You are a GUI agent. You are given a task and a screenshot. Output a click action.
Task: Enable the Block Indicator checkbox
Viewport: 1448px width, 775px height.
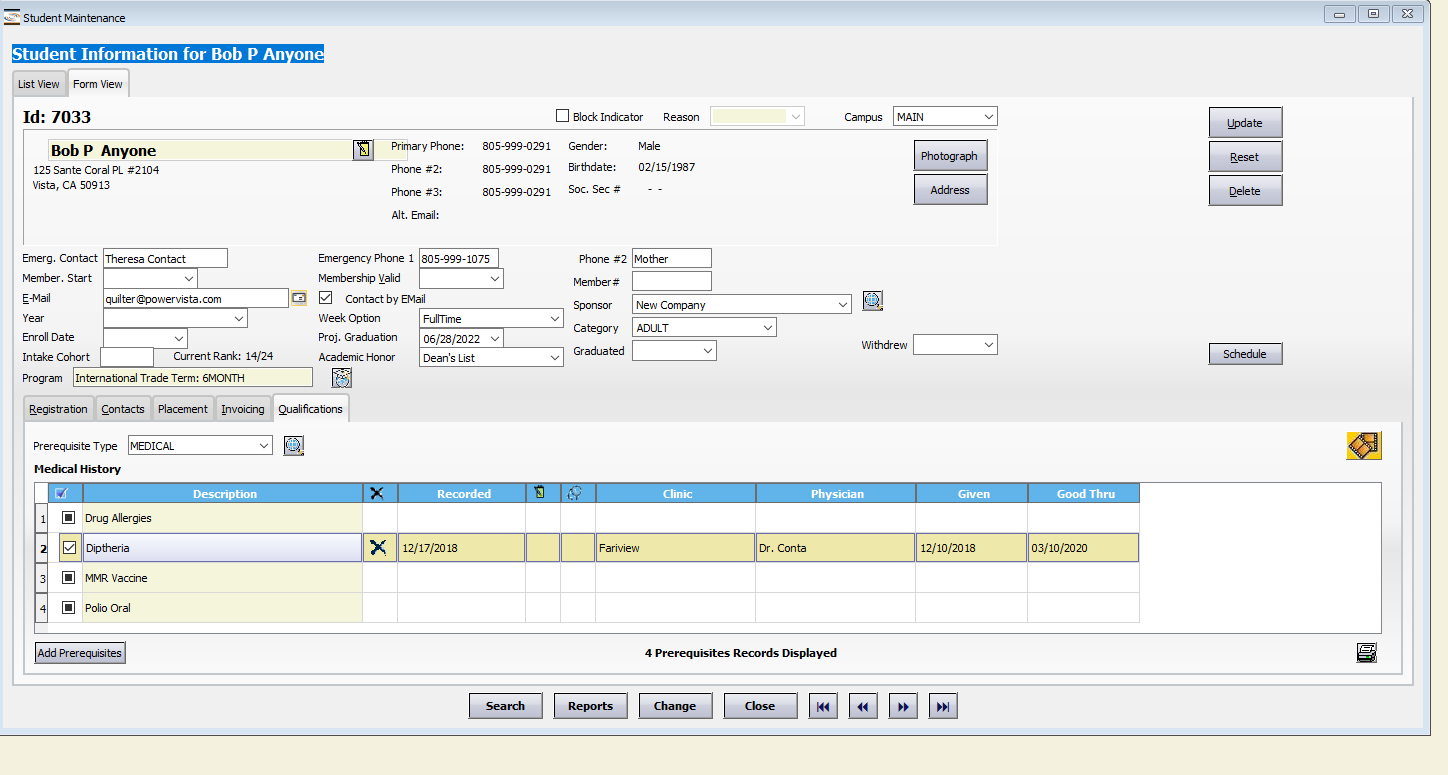(563, 117)
